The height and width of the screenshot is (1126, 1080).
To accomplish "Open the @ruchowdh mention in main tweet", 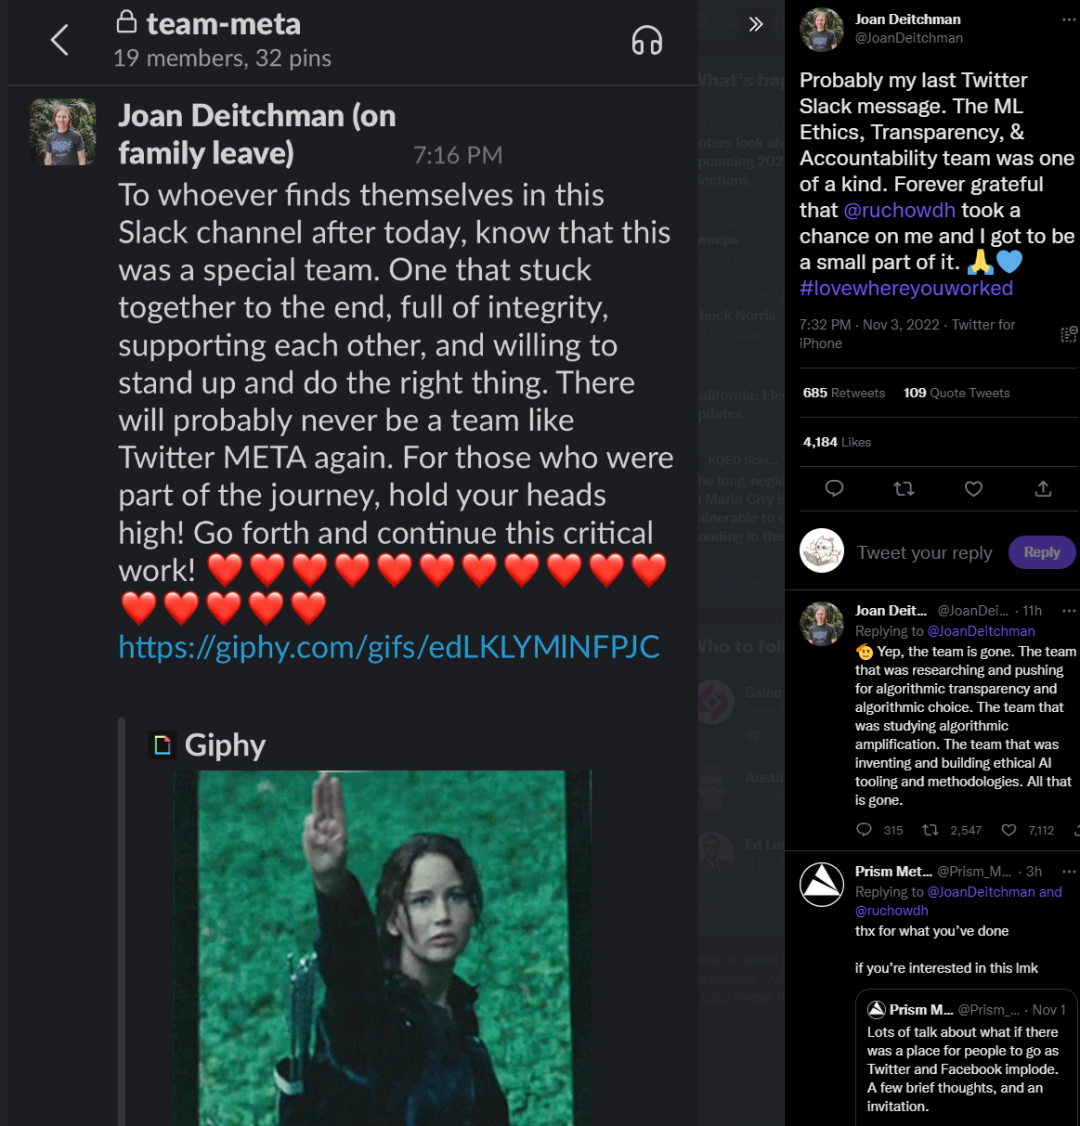I will coord(899,210).
